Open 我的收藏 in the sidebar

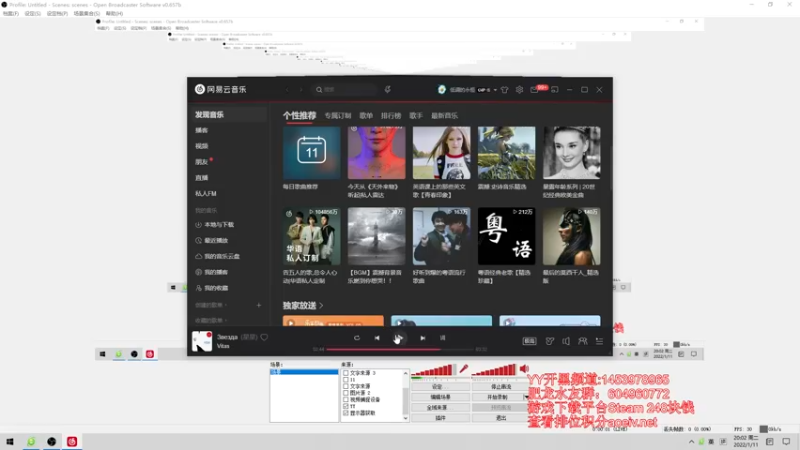pos(212,288)
